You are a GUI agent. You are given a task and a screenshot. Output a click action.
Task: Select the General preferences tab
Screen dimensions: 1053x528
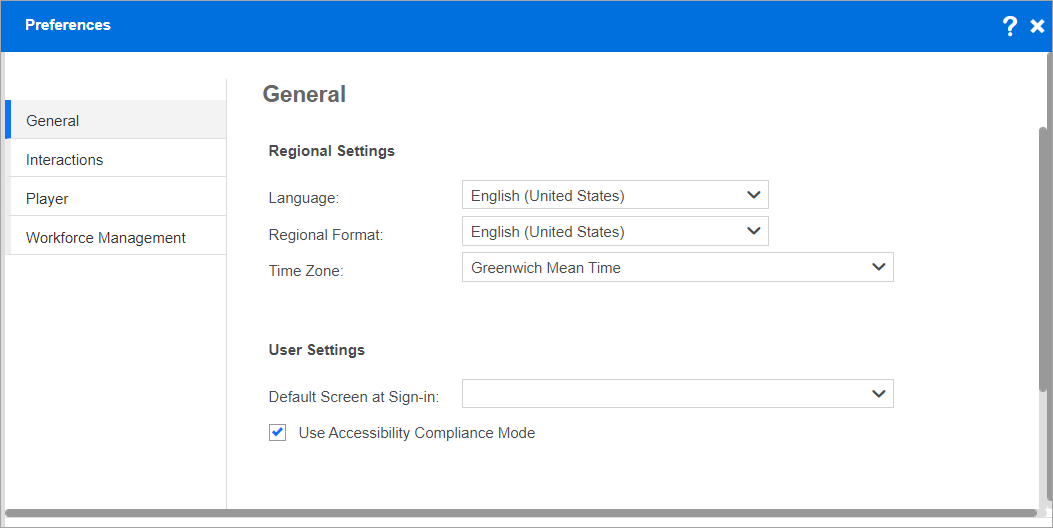(116, 120)
